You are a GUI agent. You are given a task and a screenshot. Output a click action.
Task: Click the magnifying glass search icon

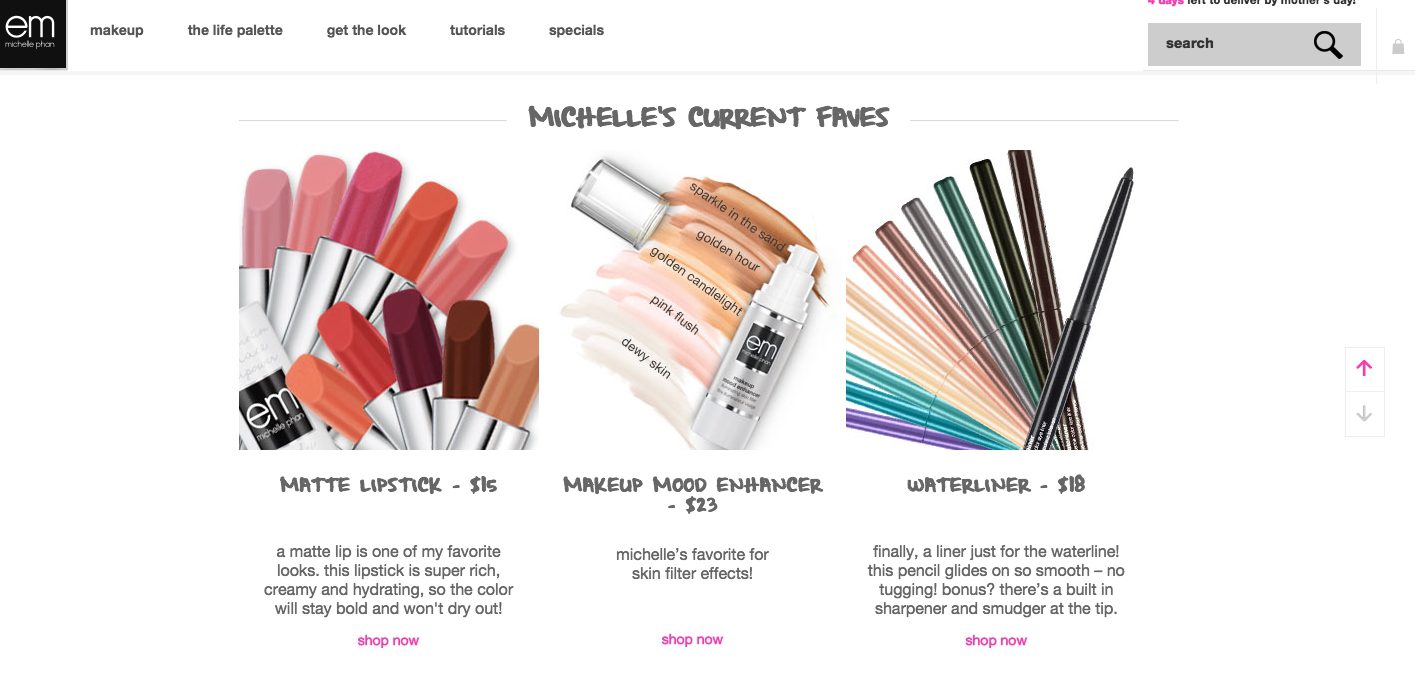point(1327,45)
